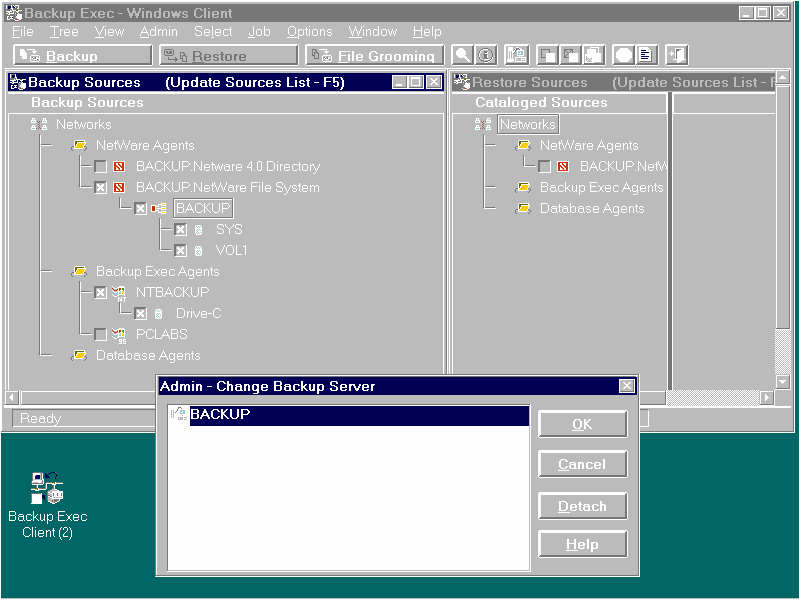Click the information toolbar icon
Viewport: 800px width, 600px height.
tap(486, 55)
